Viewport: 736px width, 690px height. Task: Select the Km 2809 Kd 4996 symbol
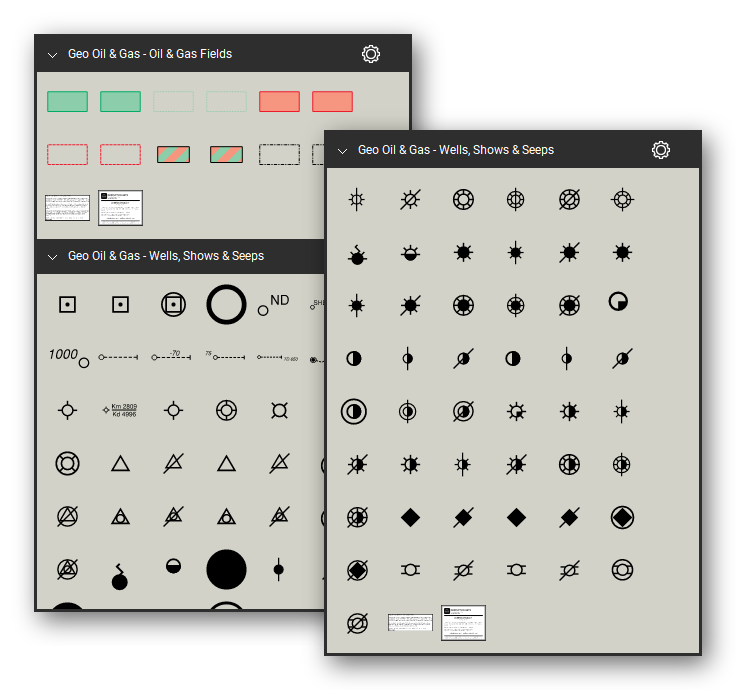point(120,410)
